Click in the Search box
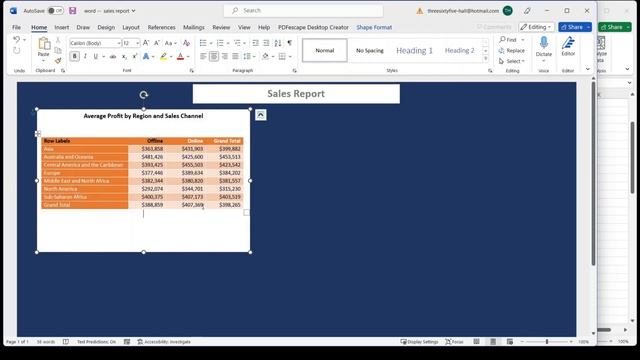This screenshot has height=360, width=640. tap(303, 11)
